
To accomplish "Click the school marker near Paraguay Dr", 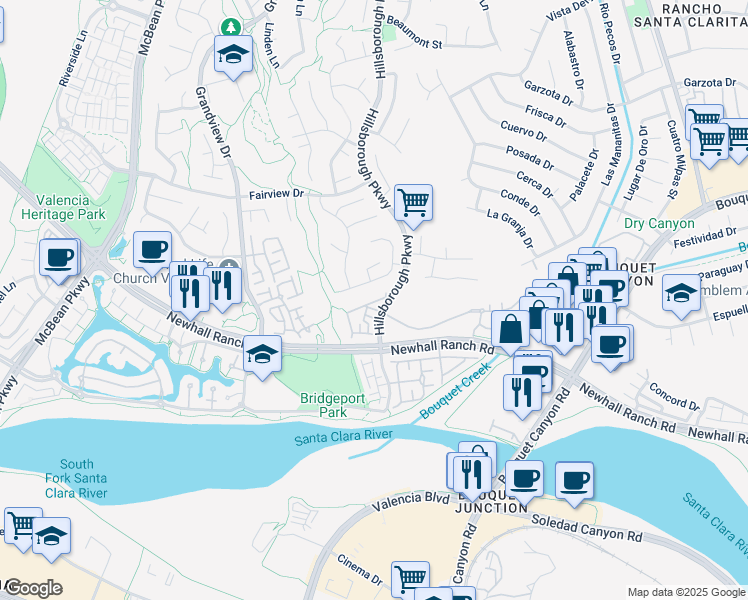I will [682, 297].
